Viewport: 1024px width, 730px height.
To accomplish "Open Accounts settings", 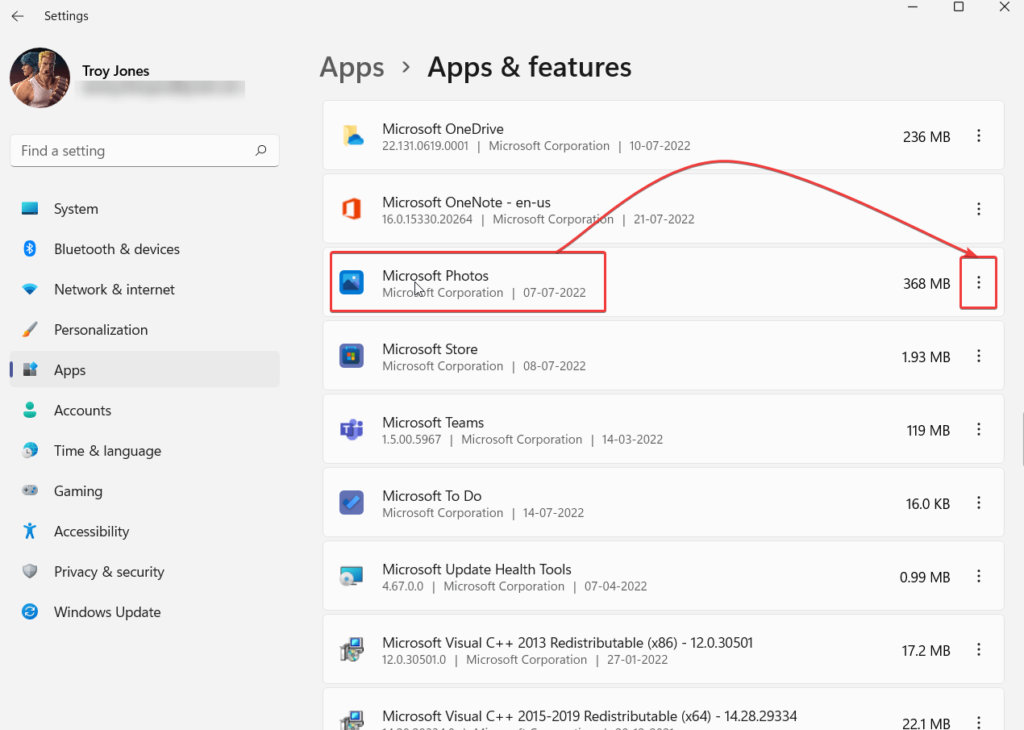I will click(144, 411).
